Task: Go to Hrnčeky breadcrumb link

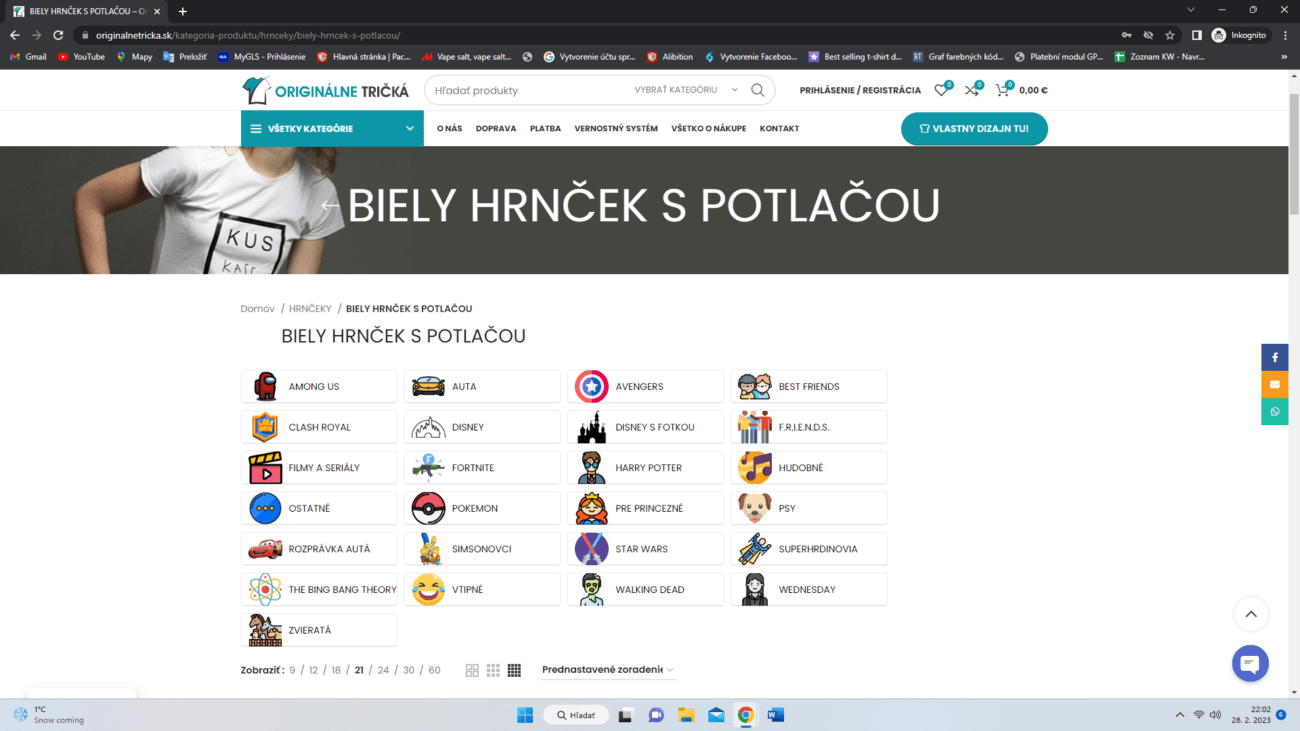Action: click(310, 309)
